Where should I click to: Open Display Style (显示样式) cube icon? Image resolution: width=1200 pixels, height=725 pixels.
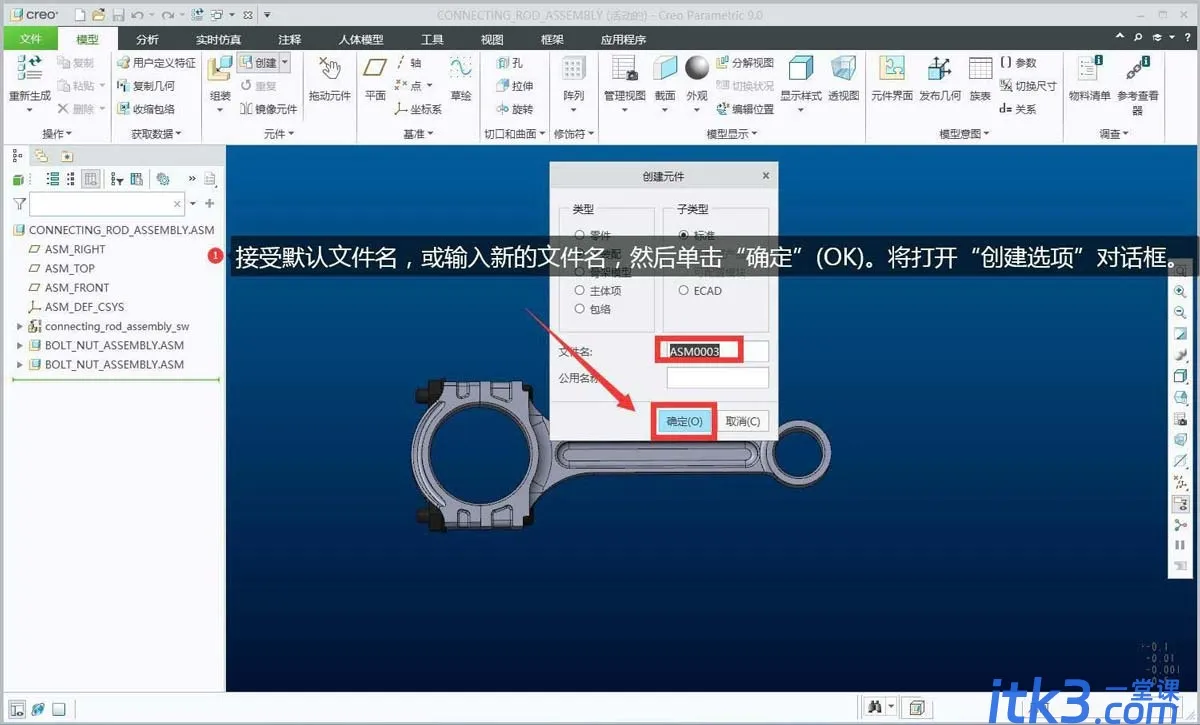tap(800, 68)
